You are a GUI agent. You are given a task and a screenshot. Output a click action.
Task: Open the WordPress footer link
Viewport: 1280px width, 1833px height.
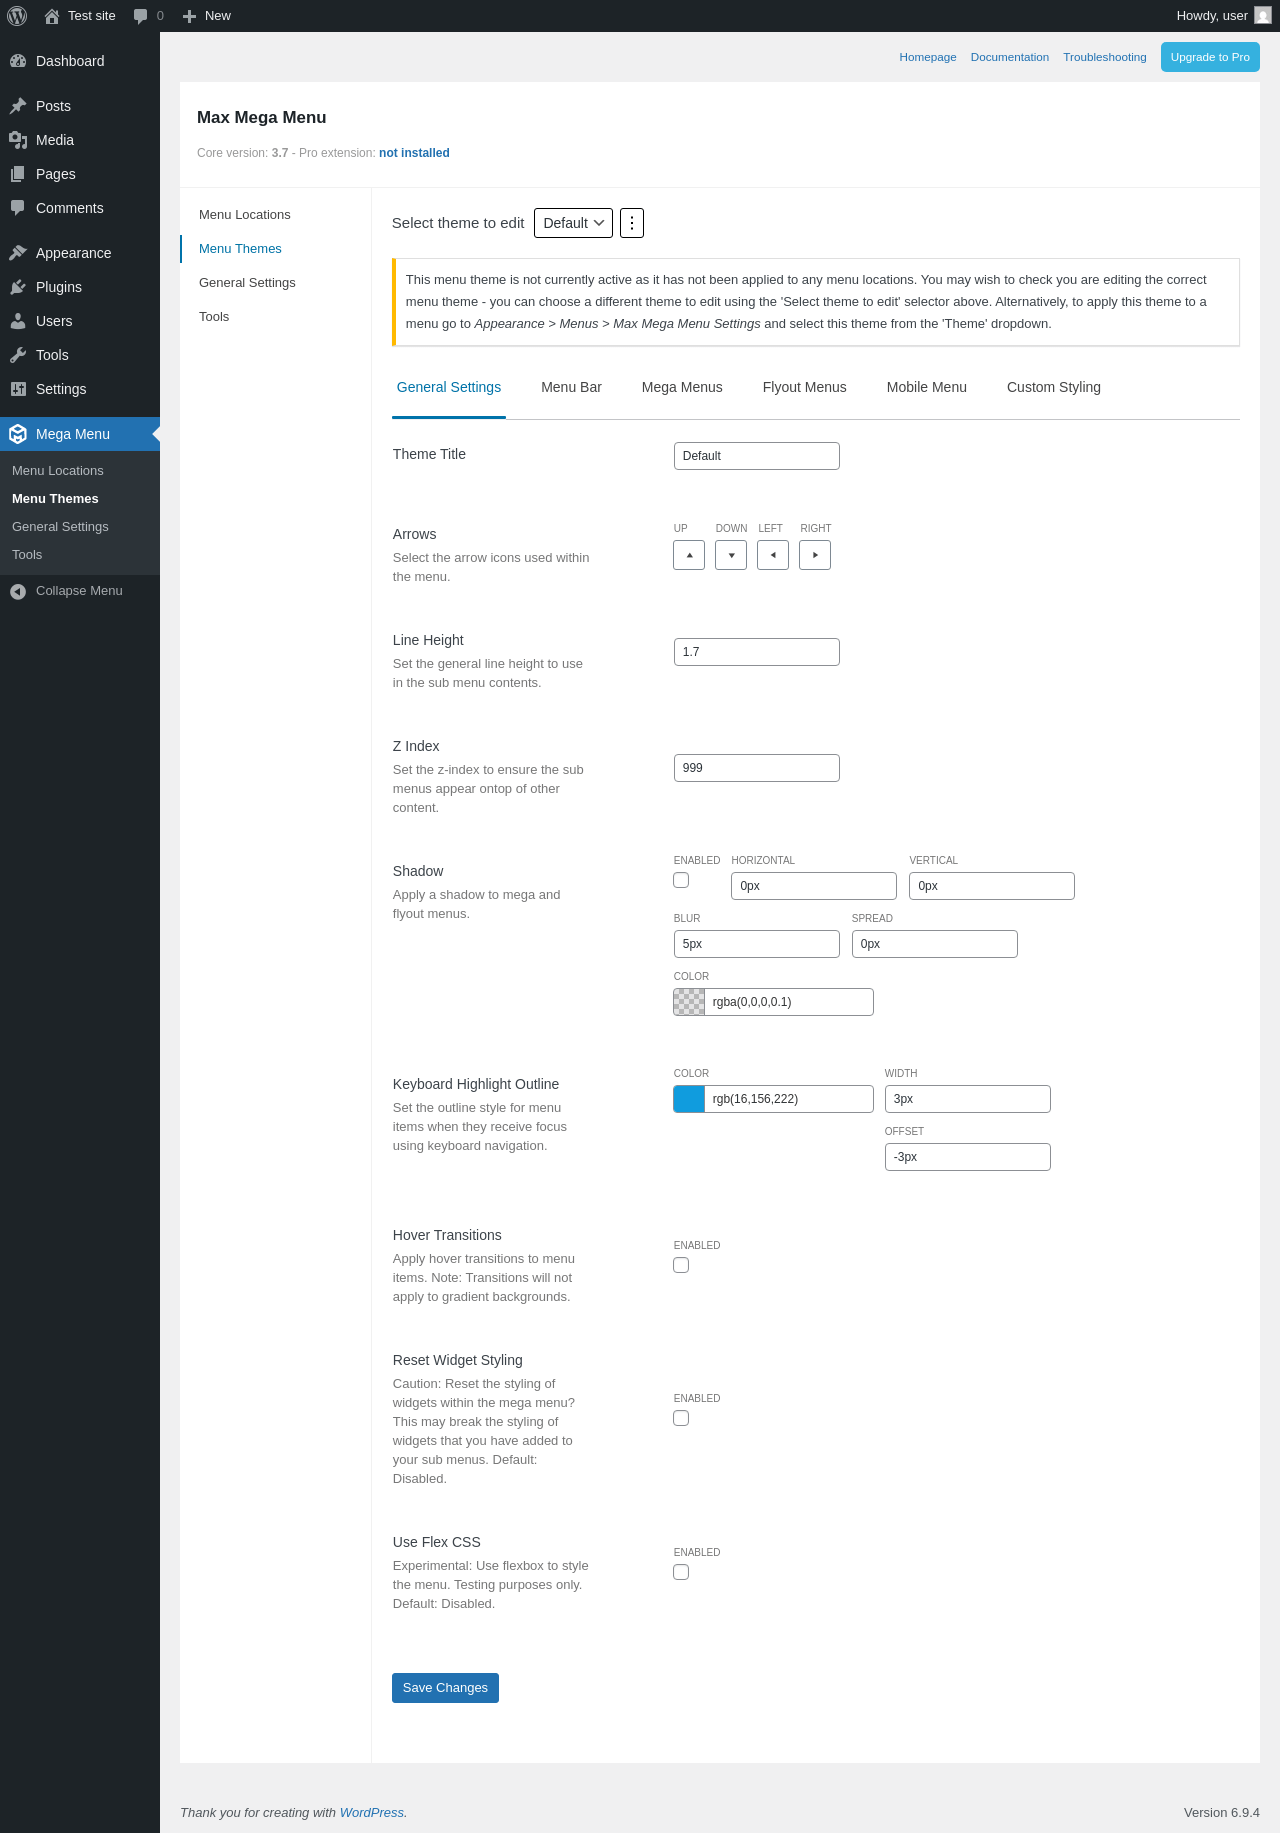pos(372,1812)
